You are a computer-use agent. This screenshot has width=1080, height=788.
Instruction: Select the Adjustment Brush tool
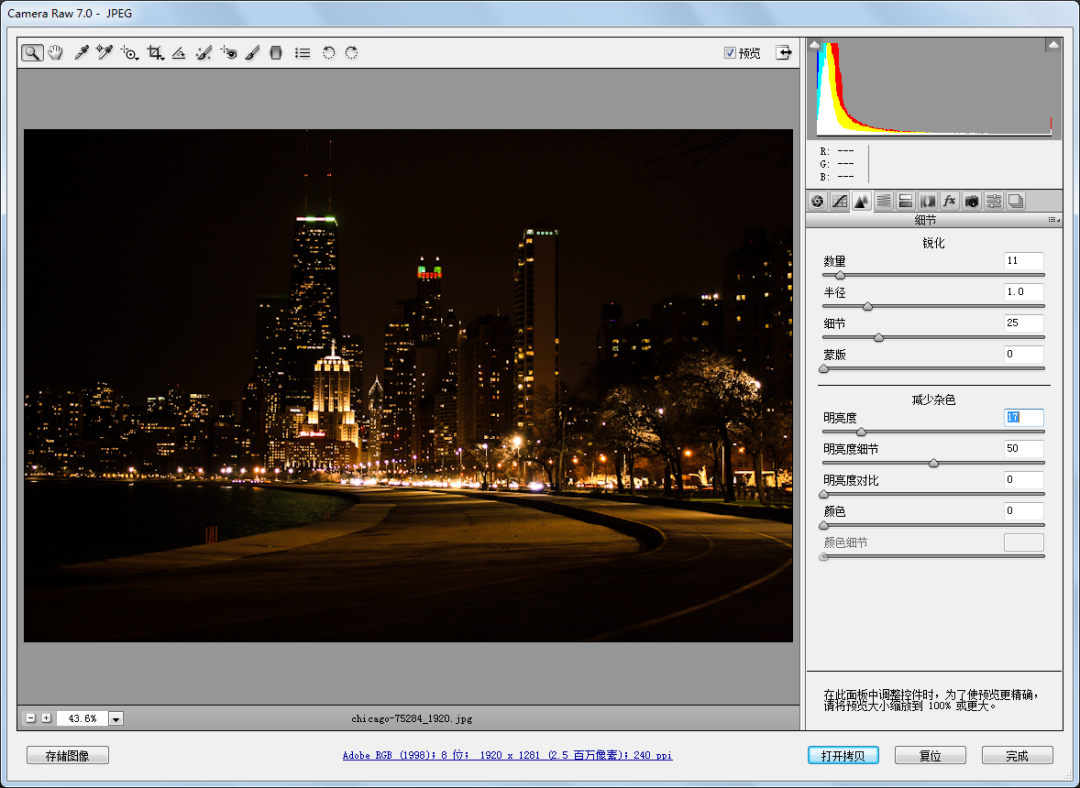pyautogui.click(x=252, y=52)
